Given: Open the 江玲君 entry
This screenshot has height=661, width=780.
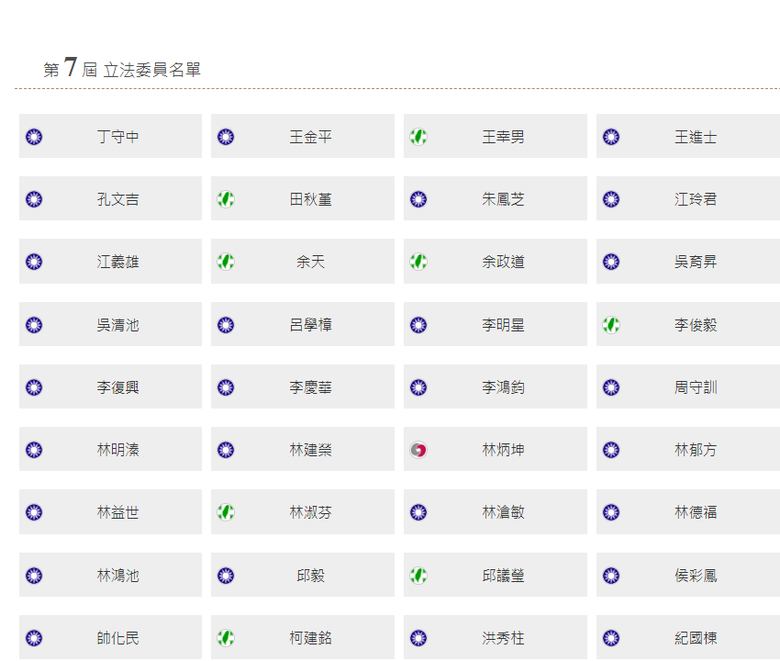Looking at the screenshot, I should (695, 199).
